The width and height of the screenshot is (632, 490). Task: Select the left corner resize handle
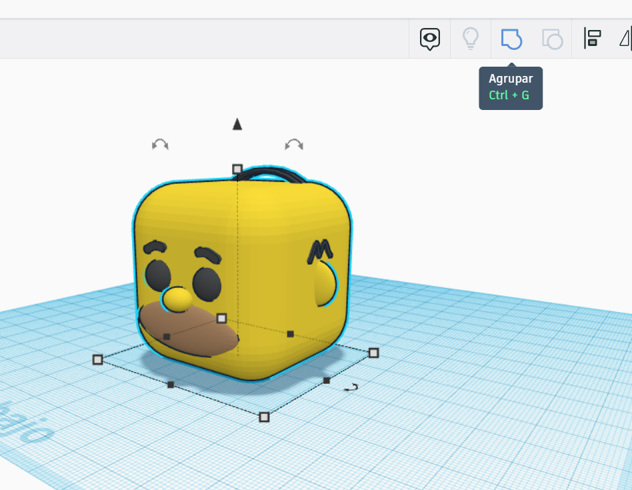coord(98,359)
